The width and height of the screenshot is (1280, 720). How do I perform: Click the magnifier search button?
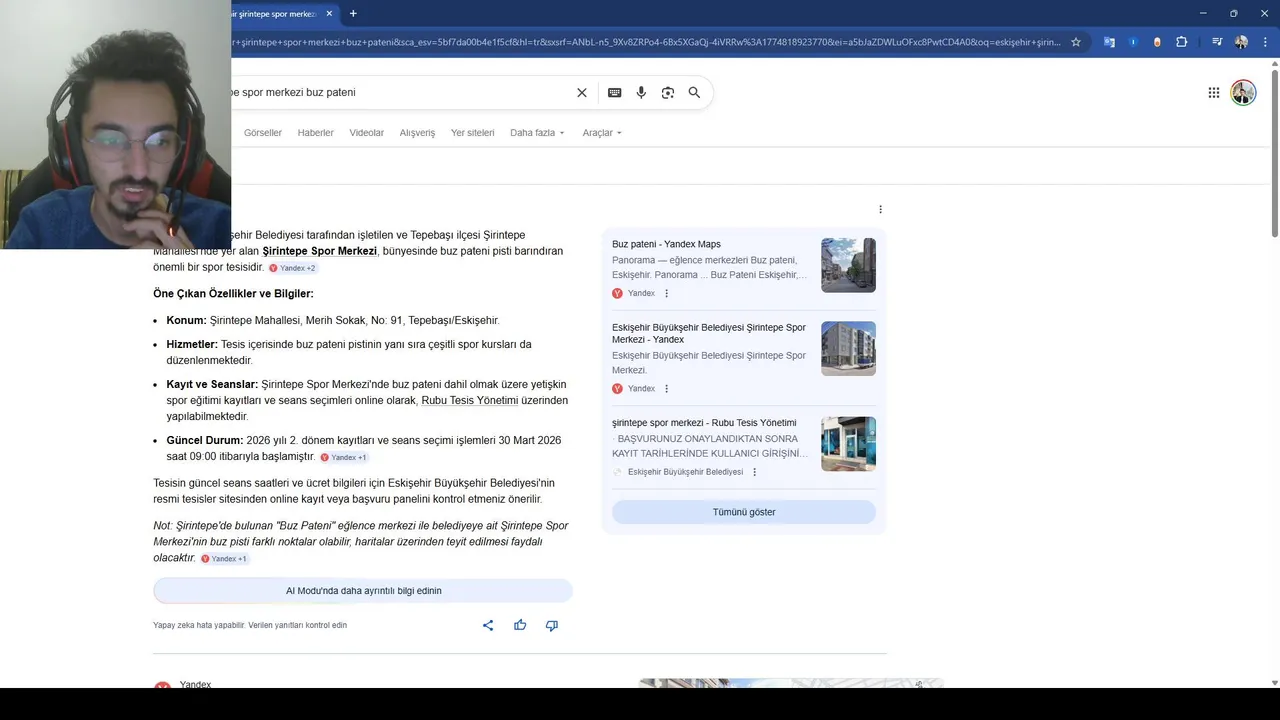pyautogui.click(x=694, y=92)
